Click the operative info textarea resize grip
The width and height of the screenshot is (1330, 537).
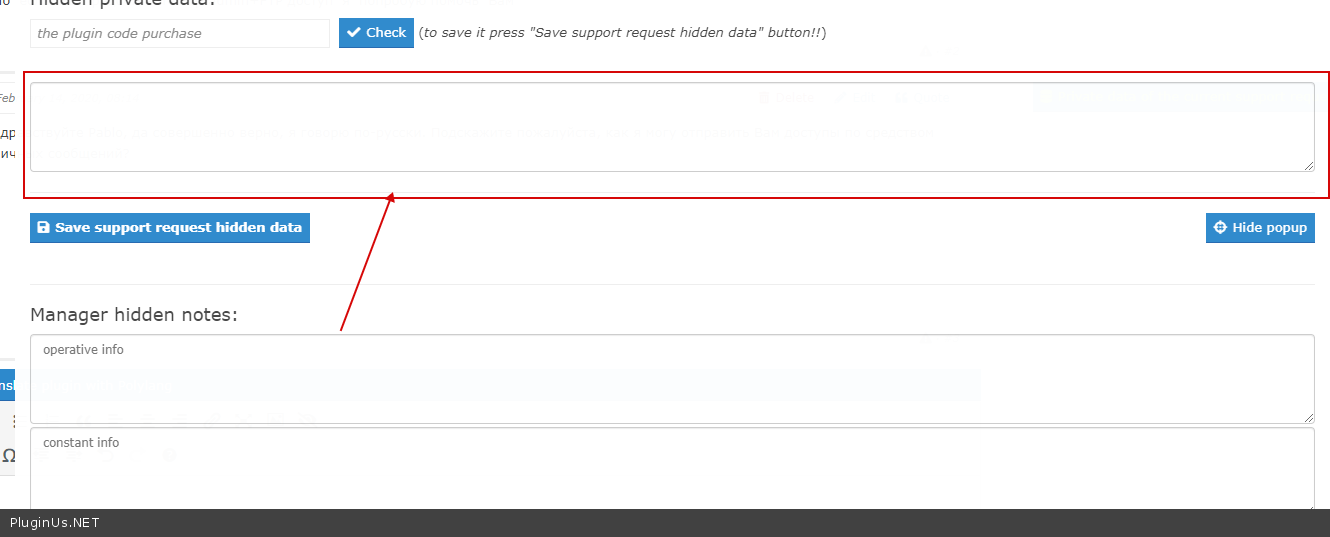[x=1308, y=417]
